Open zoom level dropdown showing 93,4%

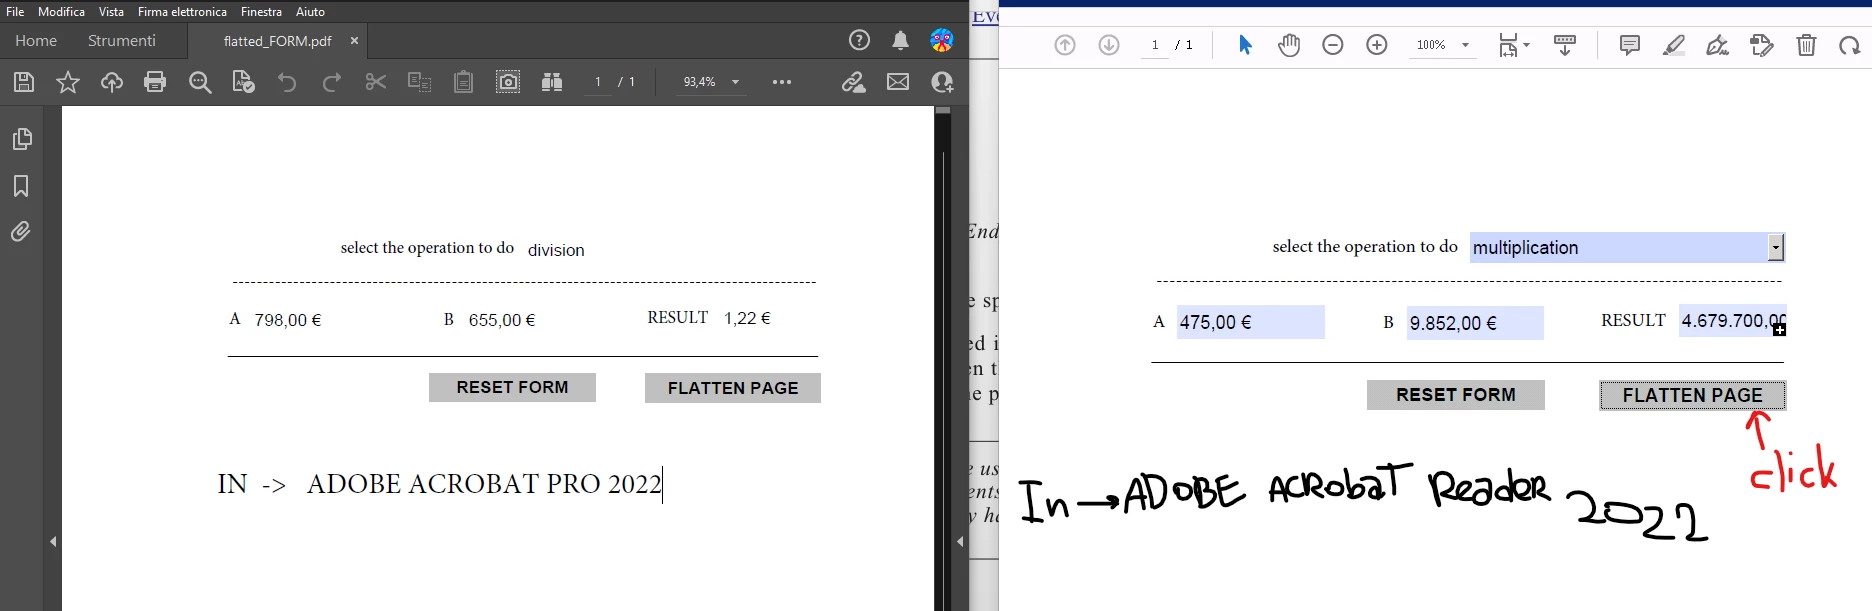pyautogui.click(x=711, y=82)
